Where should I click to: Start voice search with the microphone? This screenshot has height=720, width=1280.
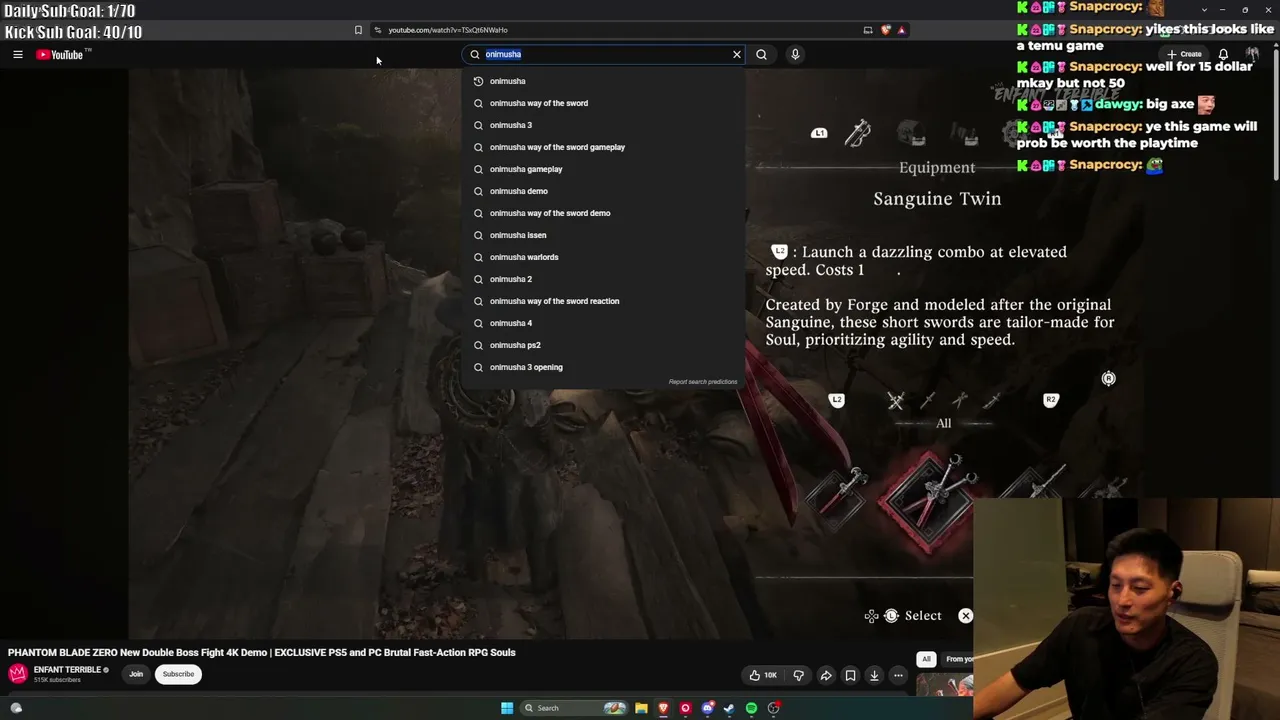tap(795, 54)
